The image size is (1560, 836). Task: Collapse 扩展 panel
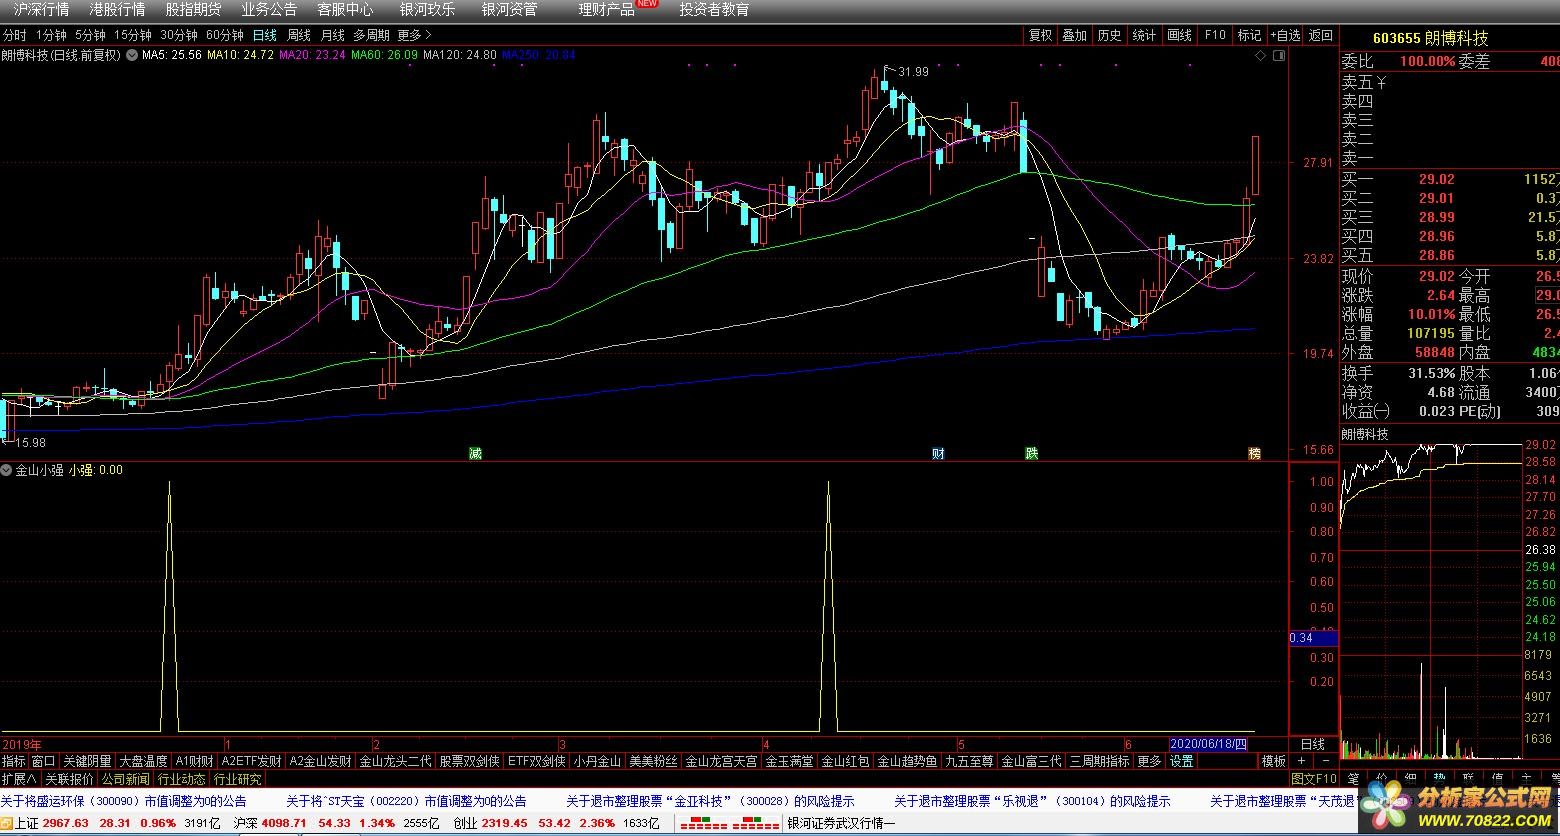pos(19,779)
